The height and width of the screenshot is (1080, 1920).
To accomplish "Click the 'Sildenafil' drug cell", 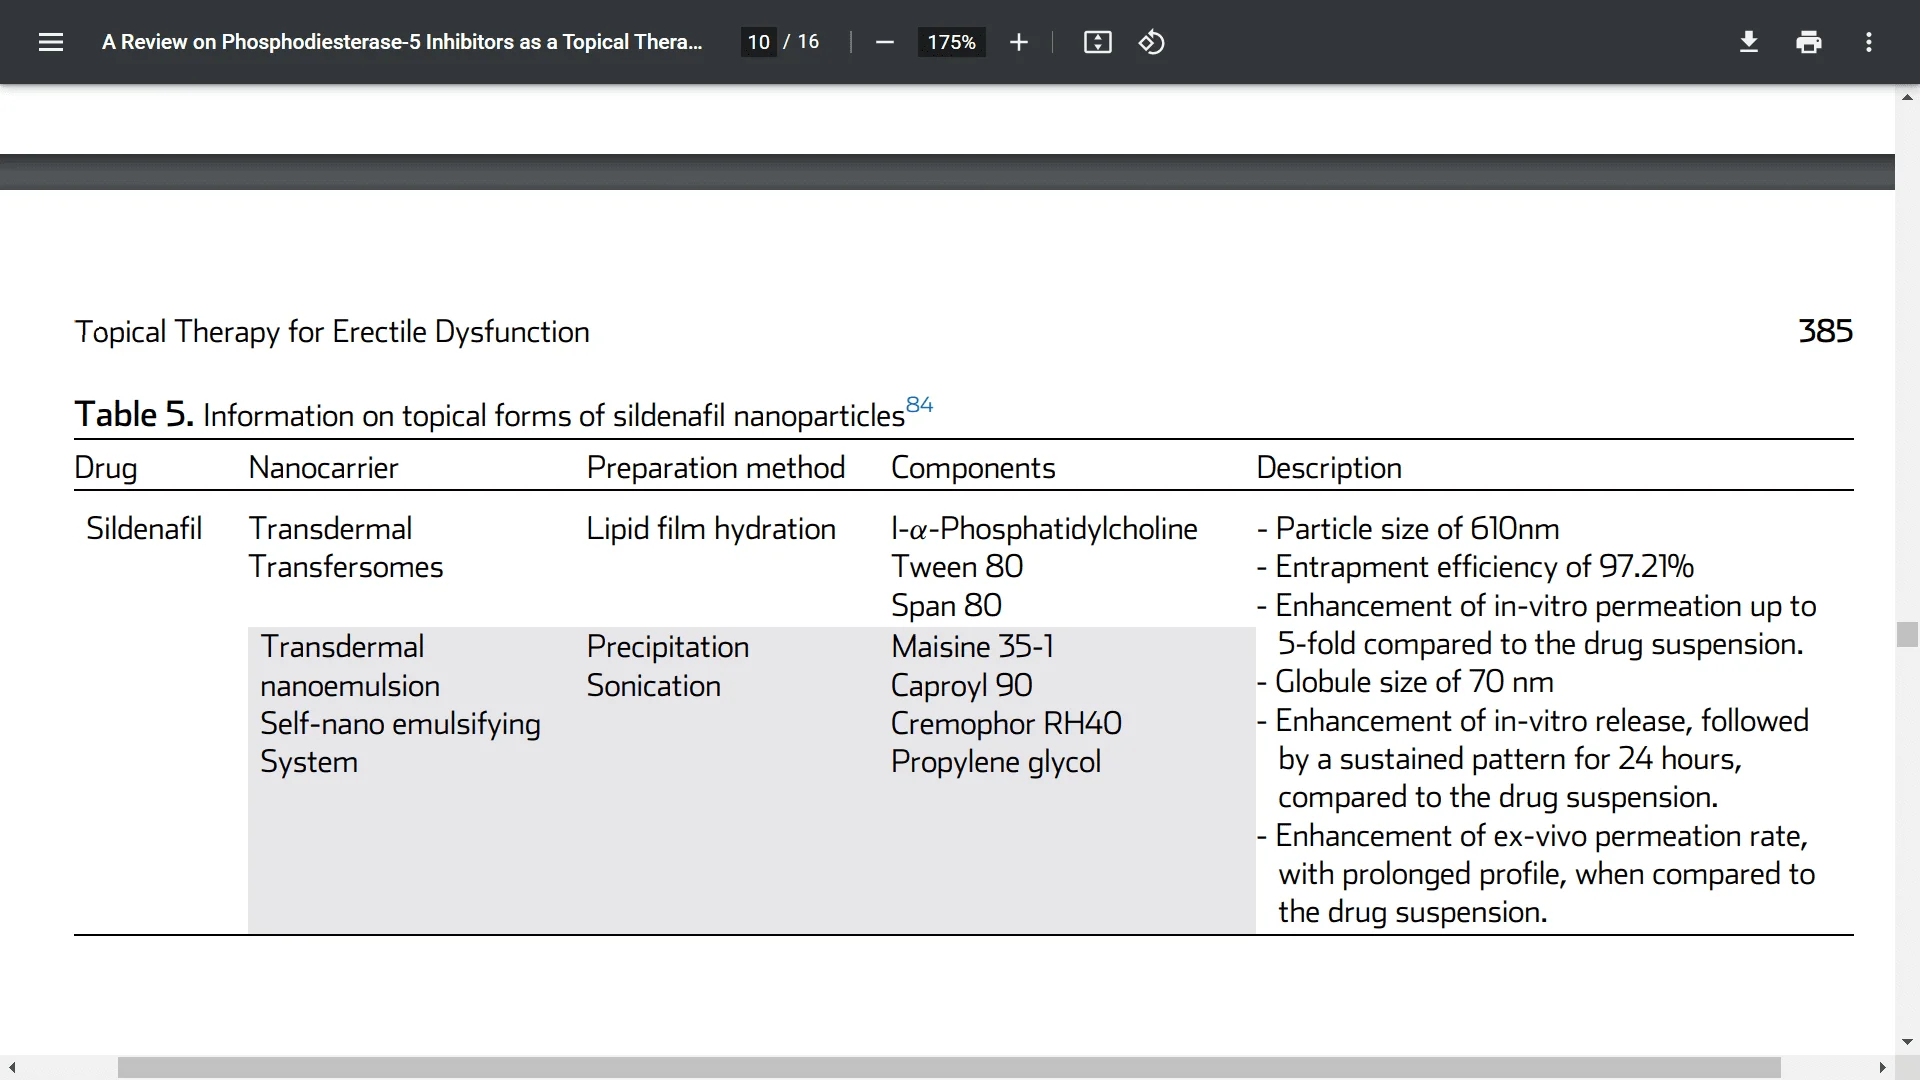I will (144, 528).
